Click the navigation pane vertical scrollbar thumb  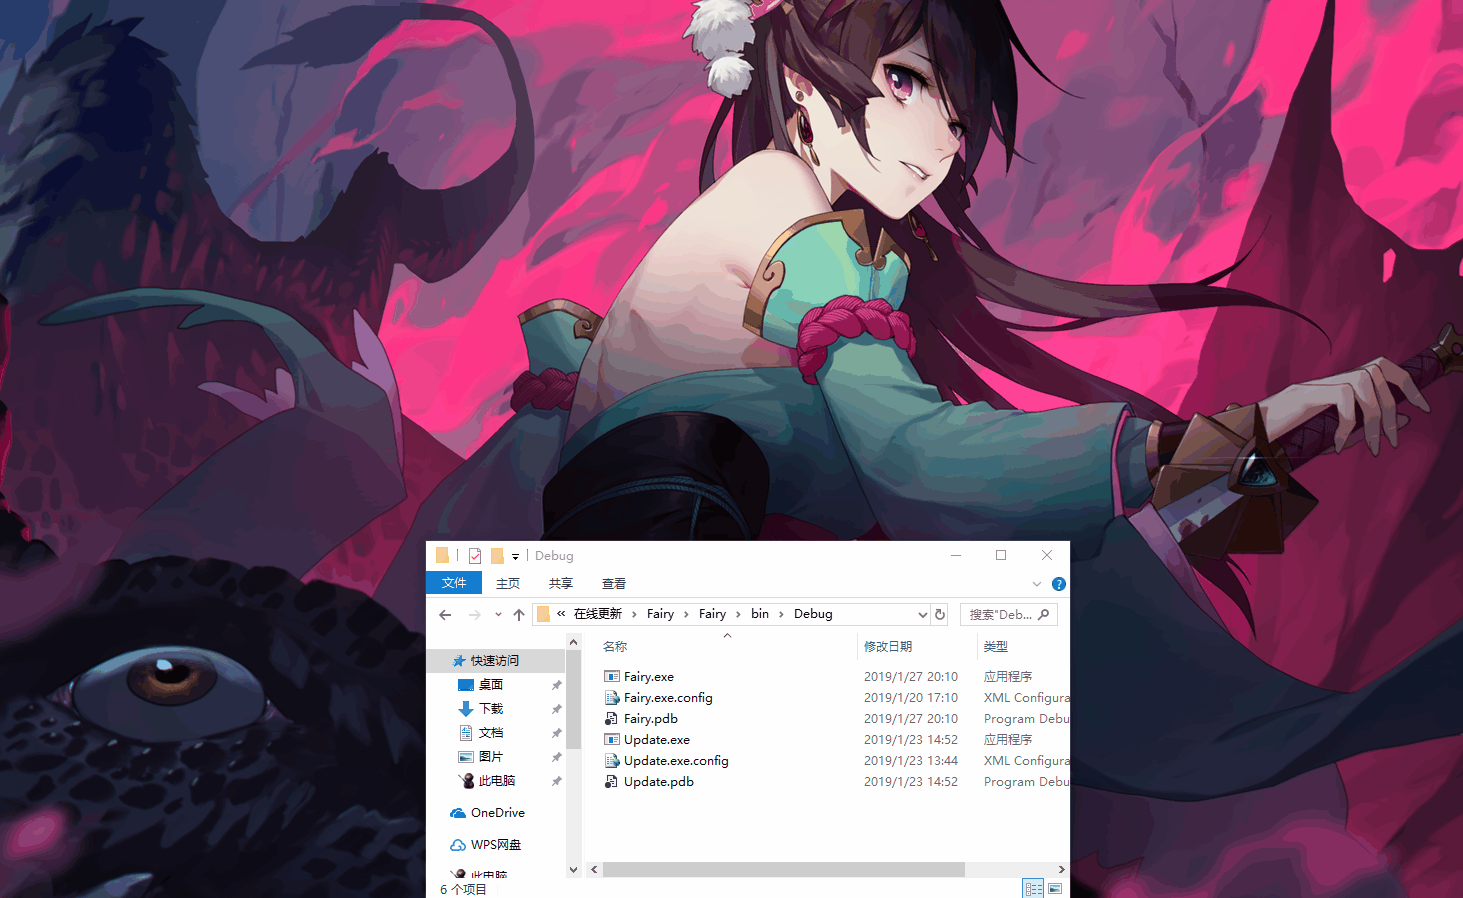tap(573, 699)
